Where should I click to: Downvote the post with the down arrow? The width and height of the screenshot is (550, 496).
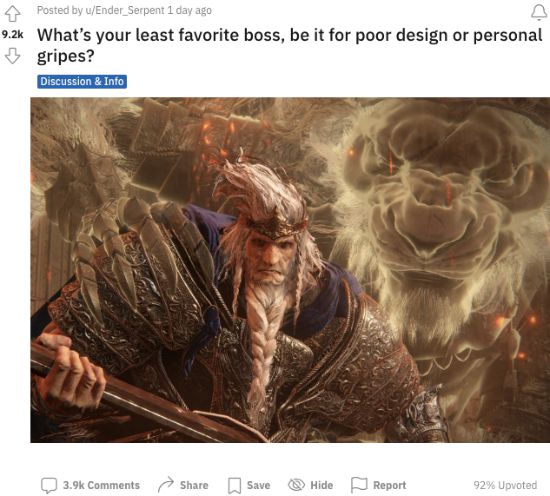pyautogui.click(x=13, y=56)
